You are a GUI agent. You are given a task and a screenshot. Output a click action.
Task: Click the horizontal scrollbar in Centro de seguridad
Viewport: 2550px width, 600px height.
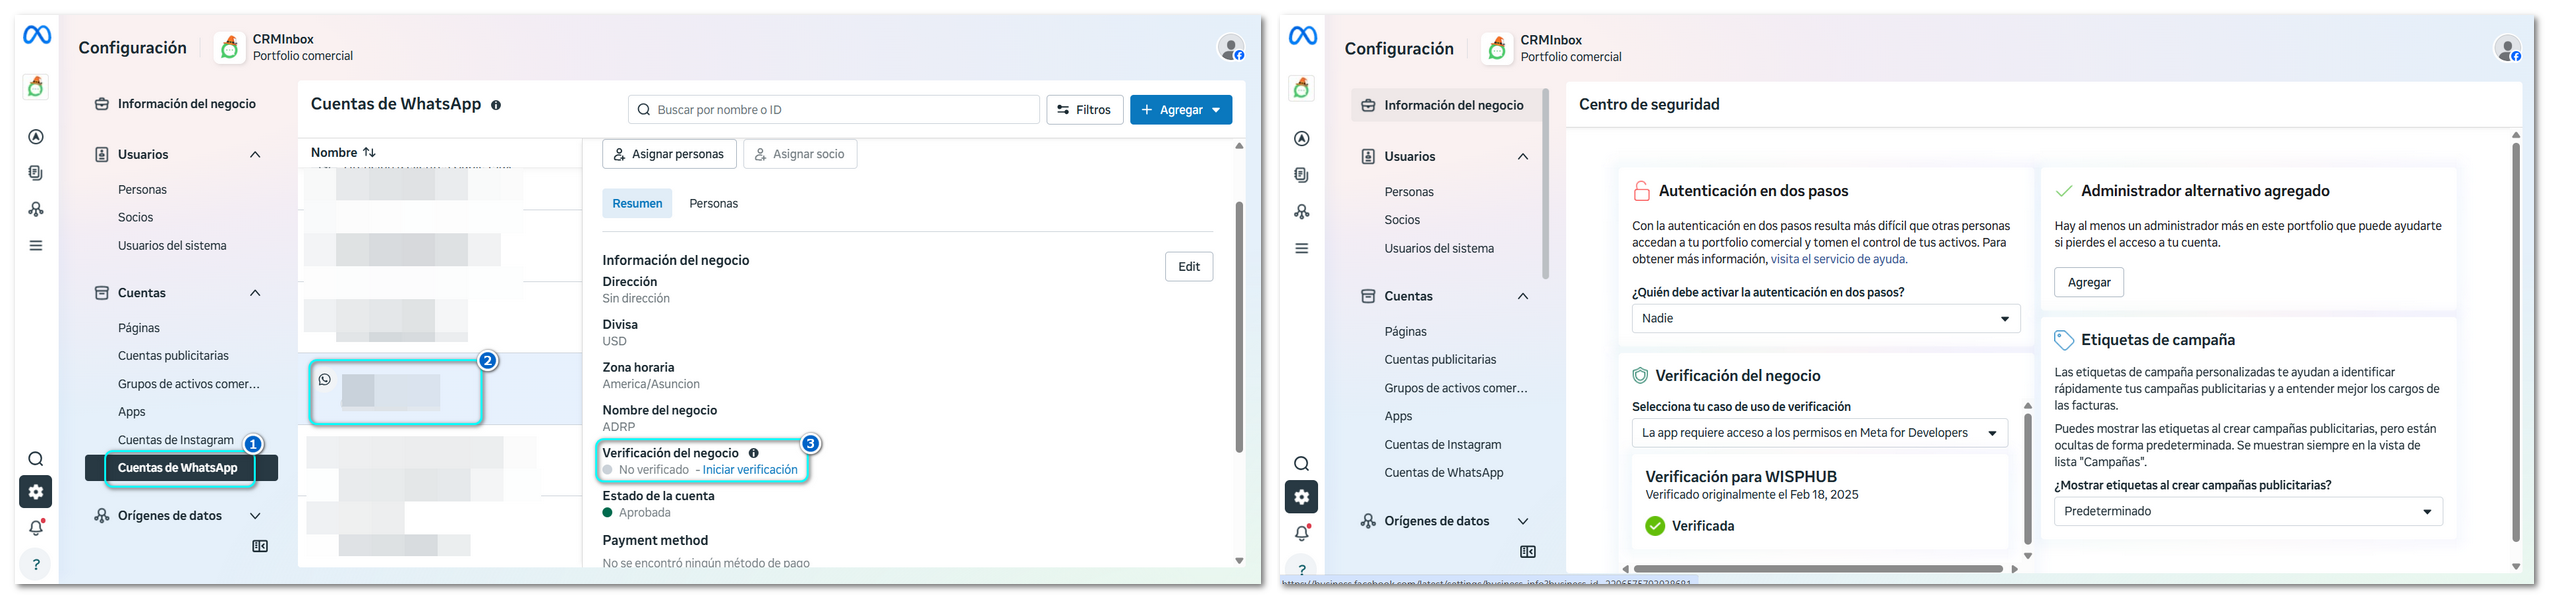[x=1817, y=569]
